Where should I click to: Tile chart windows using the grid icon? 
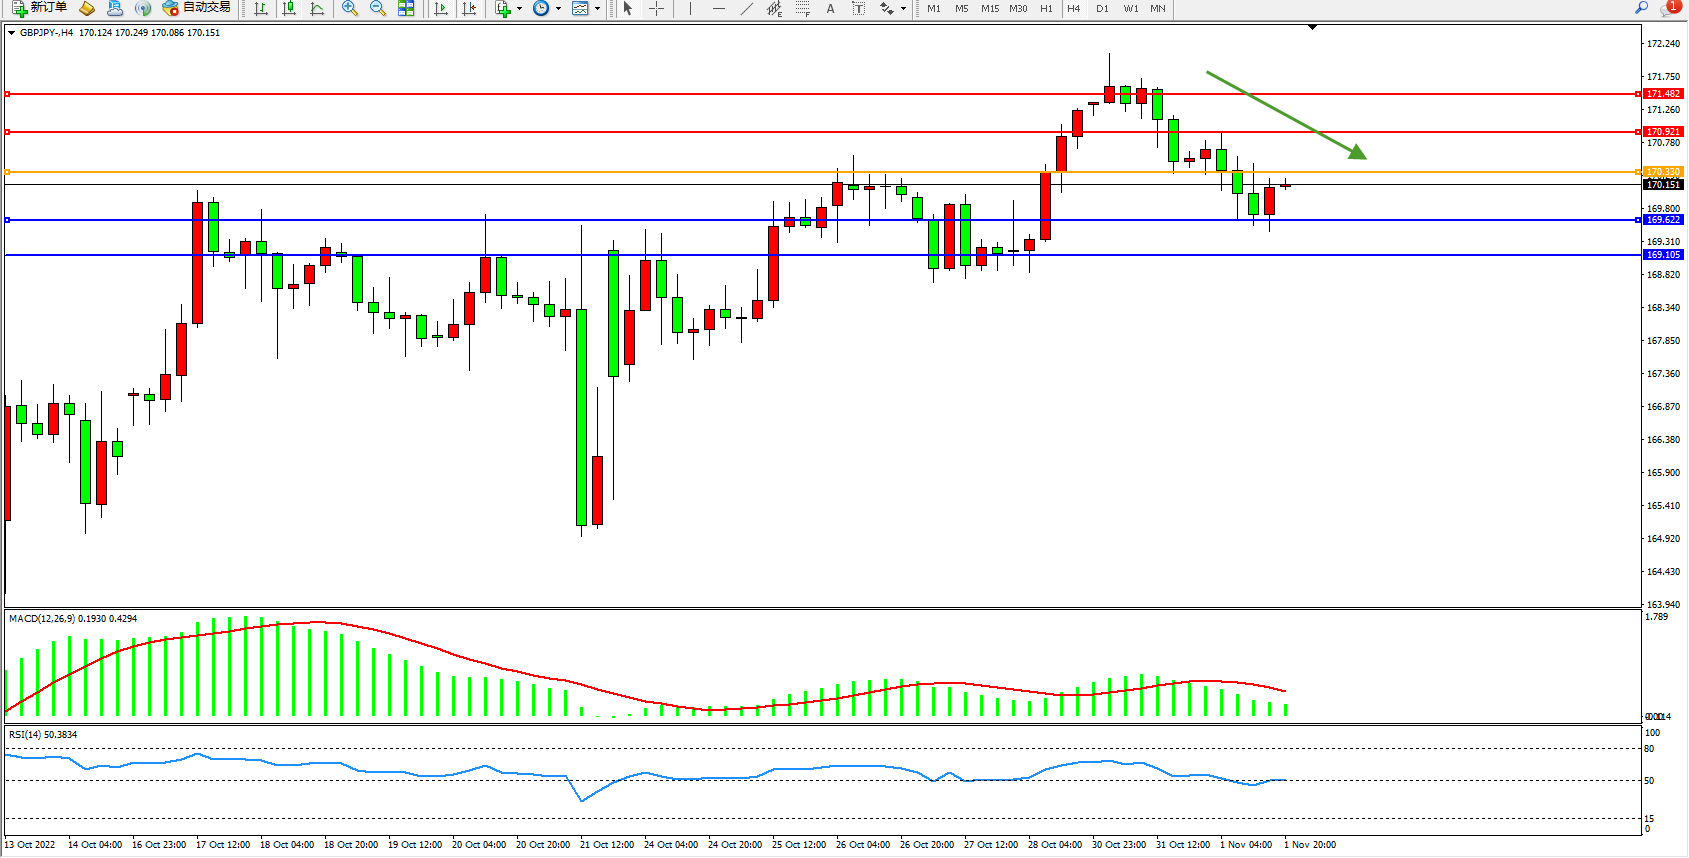coord(406,8)
